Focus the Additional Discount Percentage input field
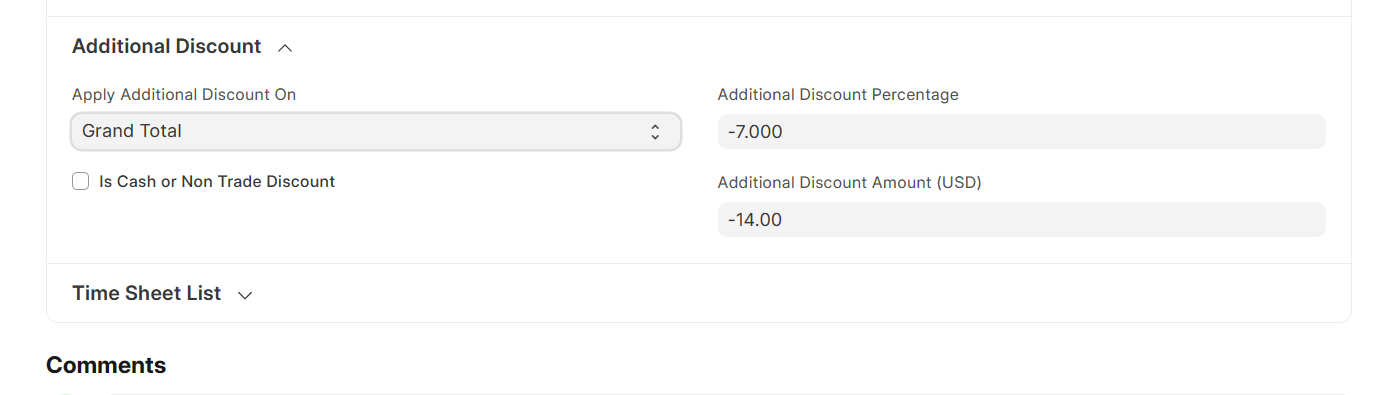This screenshot has height=395, width=1398. 1022,132
